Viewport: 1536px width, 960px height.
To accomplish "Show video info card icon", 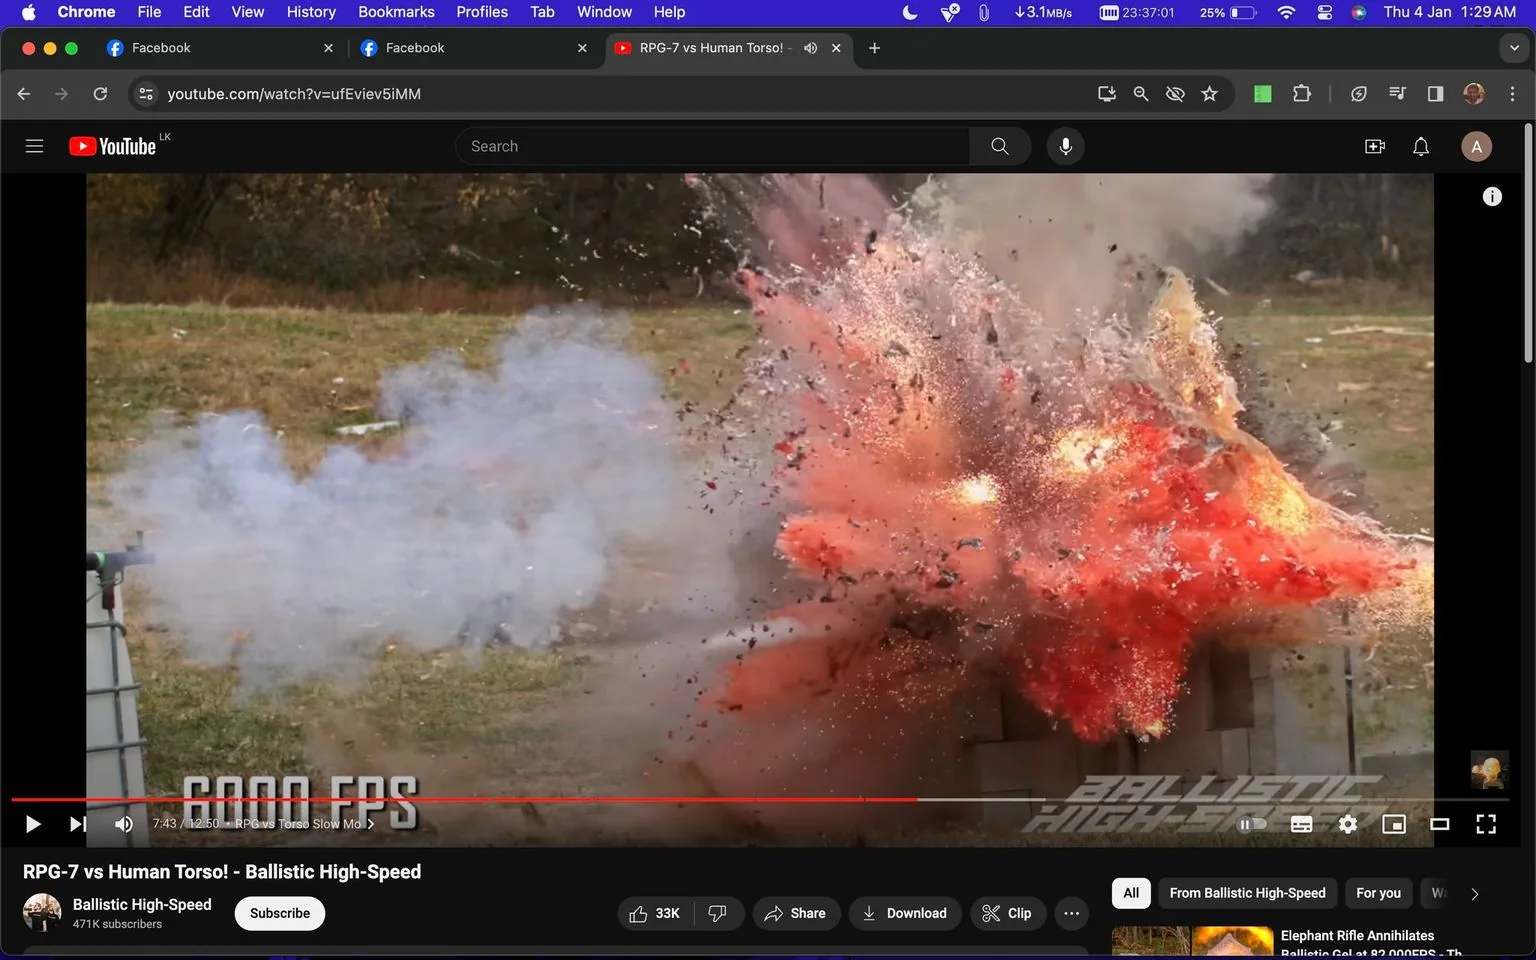I will [1492, 197].
